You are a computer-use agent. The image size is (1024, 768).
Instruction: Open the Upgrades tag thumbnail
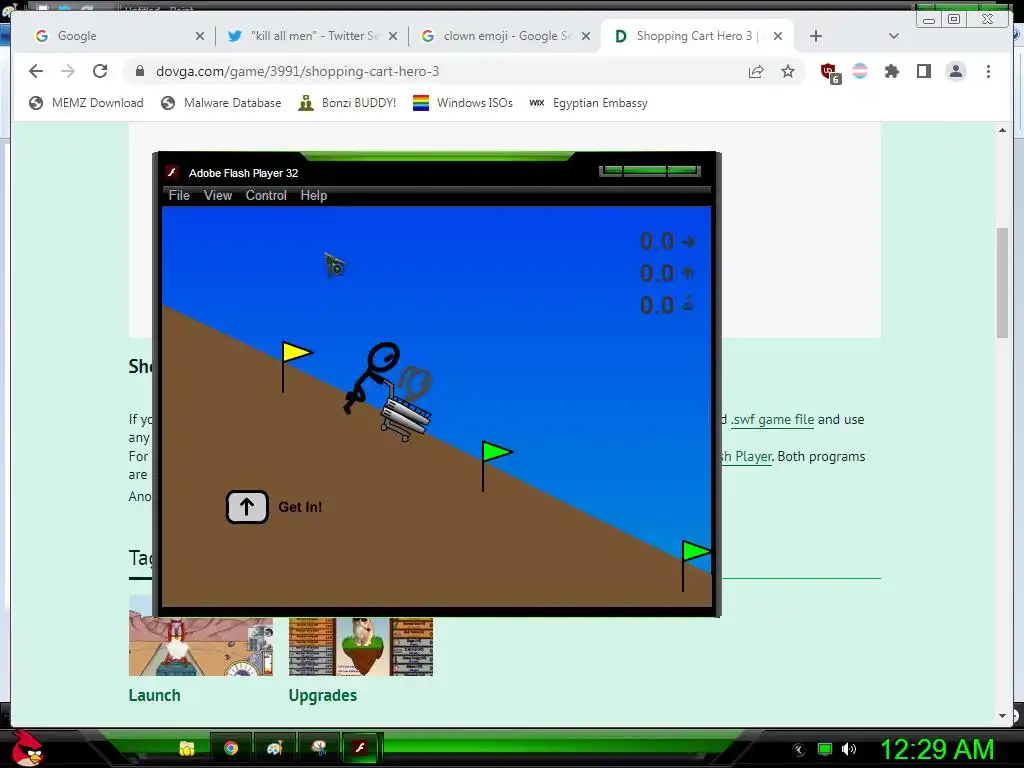pyautogui.click(x=360, y=647)
